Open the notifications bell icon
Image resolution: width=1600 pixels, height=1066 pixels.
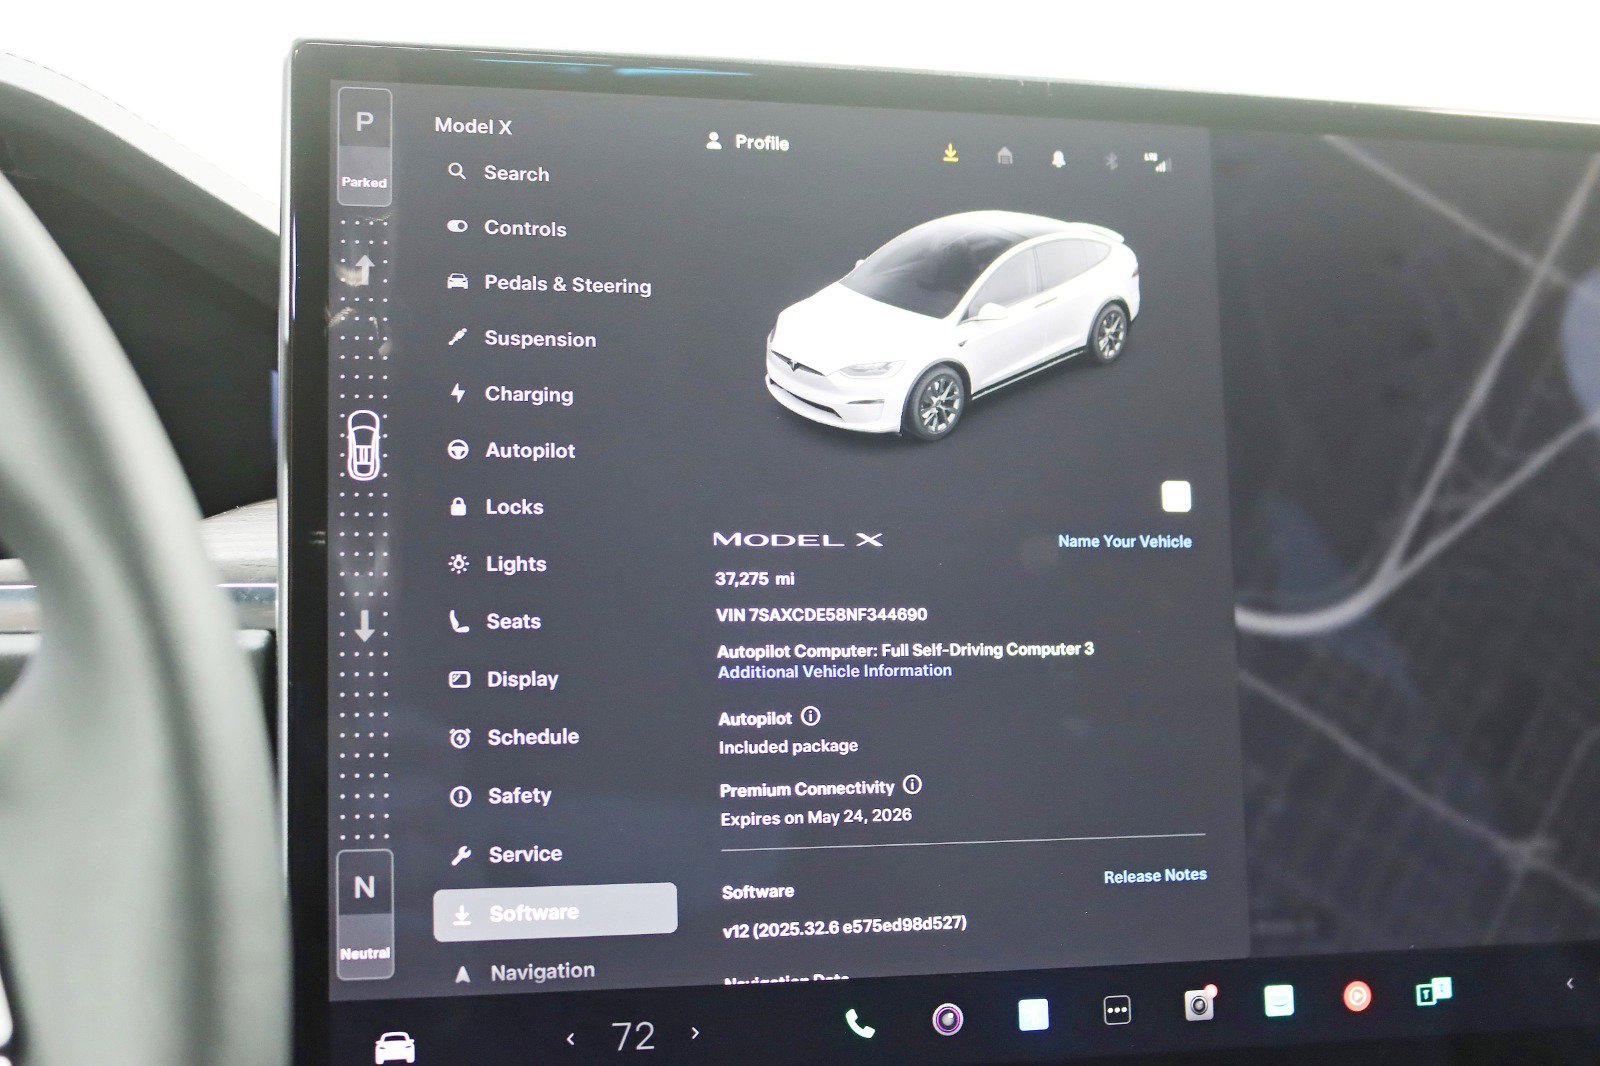1058,159
